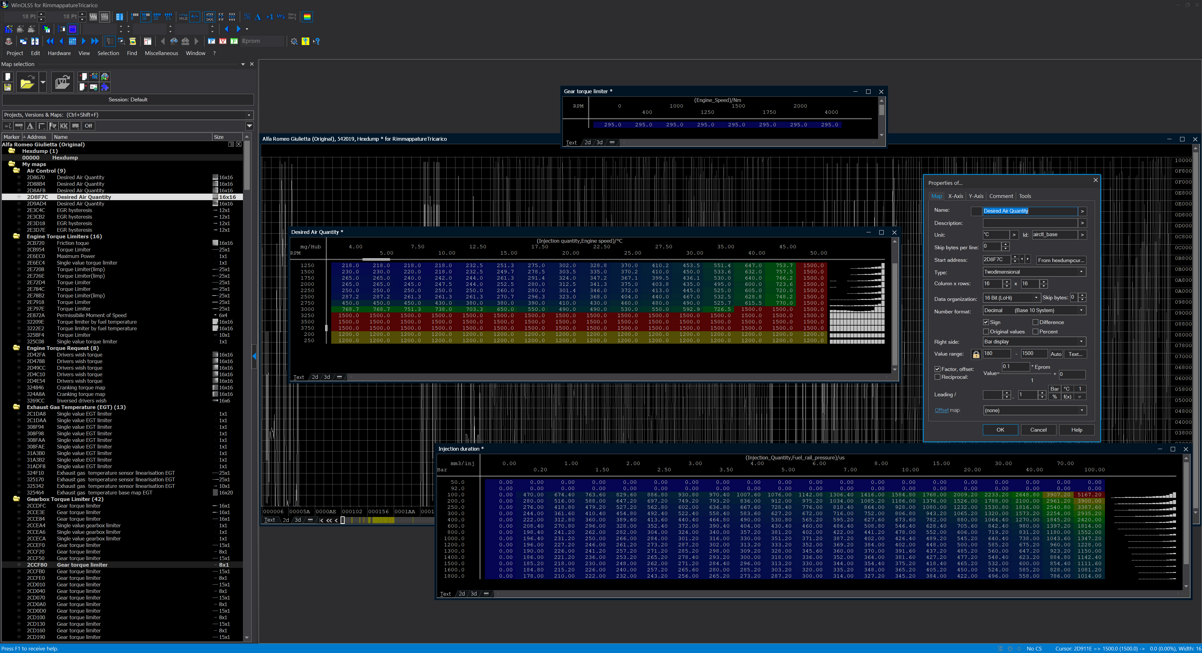Viewport: 1202px width, 653px height.
Task: Click the gear search icon right of Eprom field
Action: pos(294,41)
